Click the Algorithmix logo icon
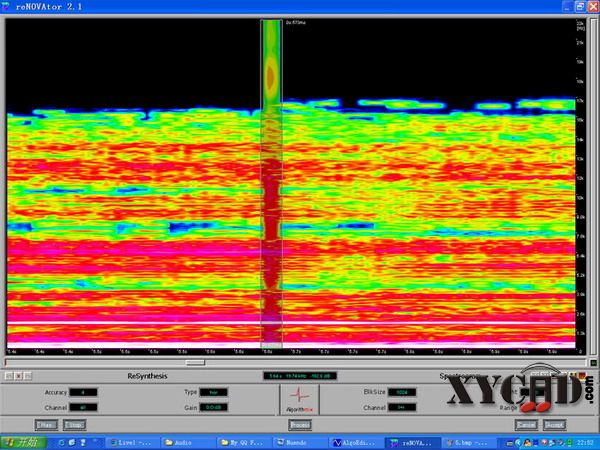The height and width of the screenshot is (450, 600). click(x=300, y=399)
